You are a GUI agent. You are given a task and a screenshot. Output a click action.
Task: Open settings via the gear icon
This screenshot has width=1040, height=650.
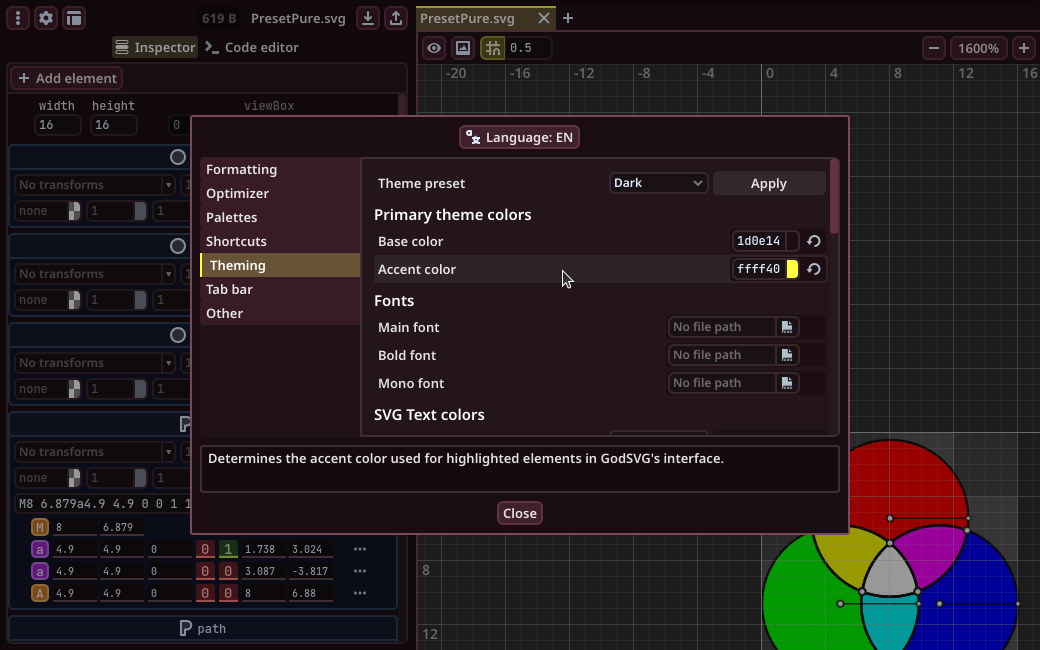pos(46,18)
